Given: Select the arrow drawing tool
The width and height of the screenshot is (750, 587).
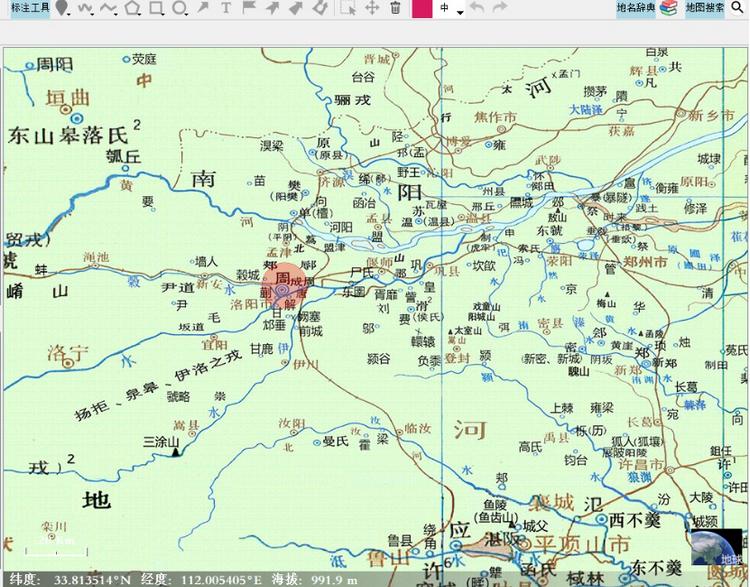Looking at the screenshot, I should point(204,8).
